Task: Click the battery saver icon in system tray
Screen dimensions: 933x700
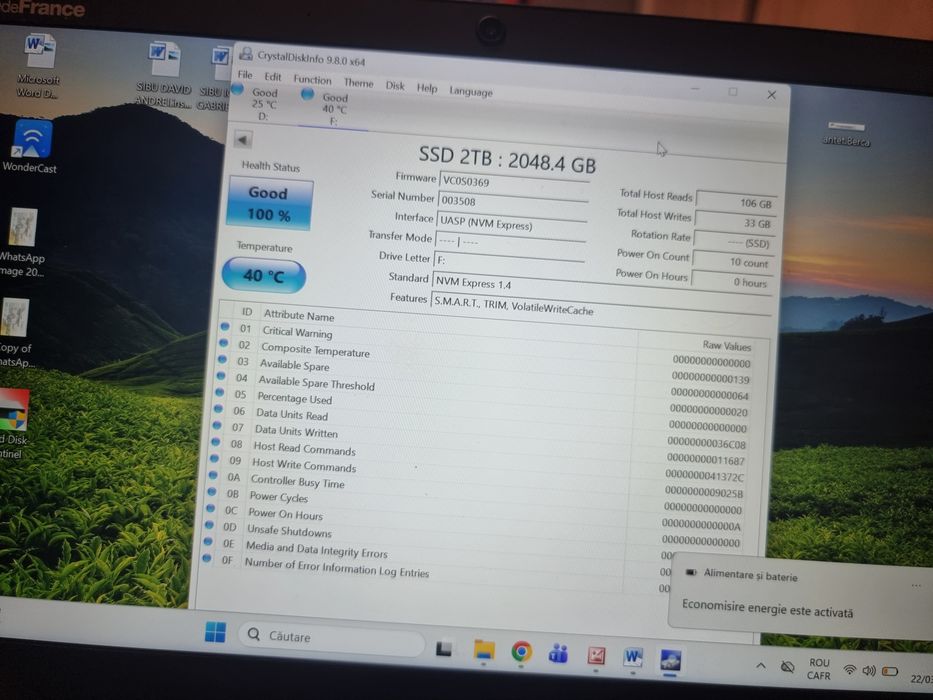Action: [890, 672]
